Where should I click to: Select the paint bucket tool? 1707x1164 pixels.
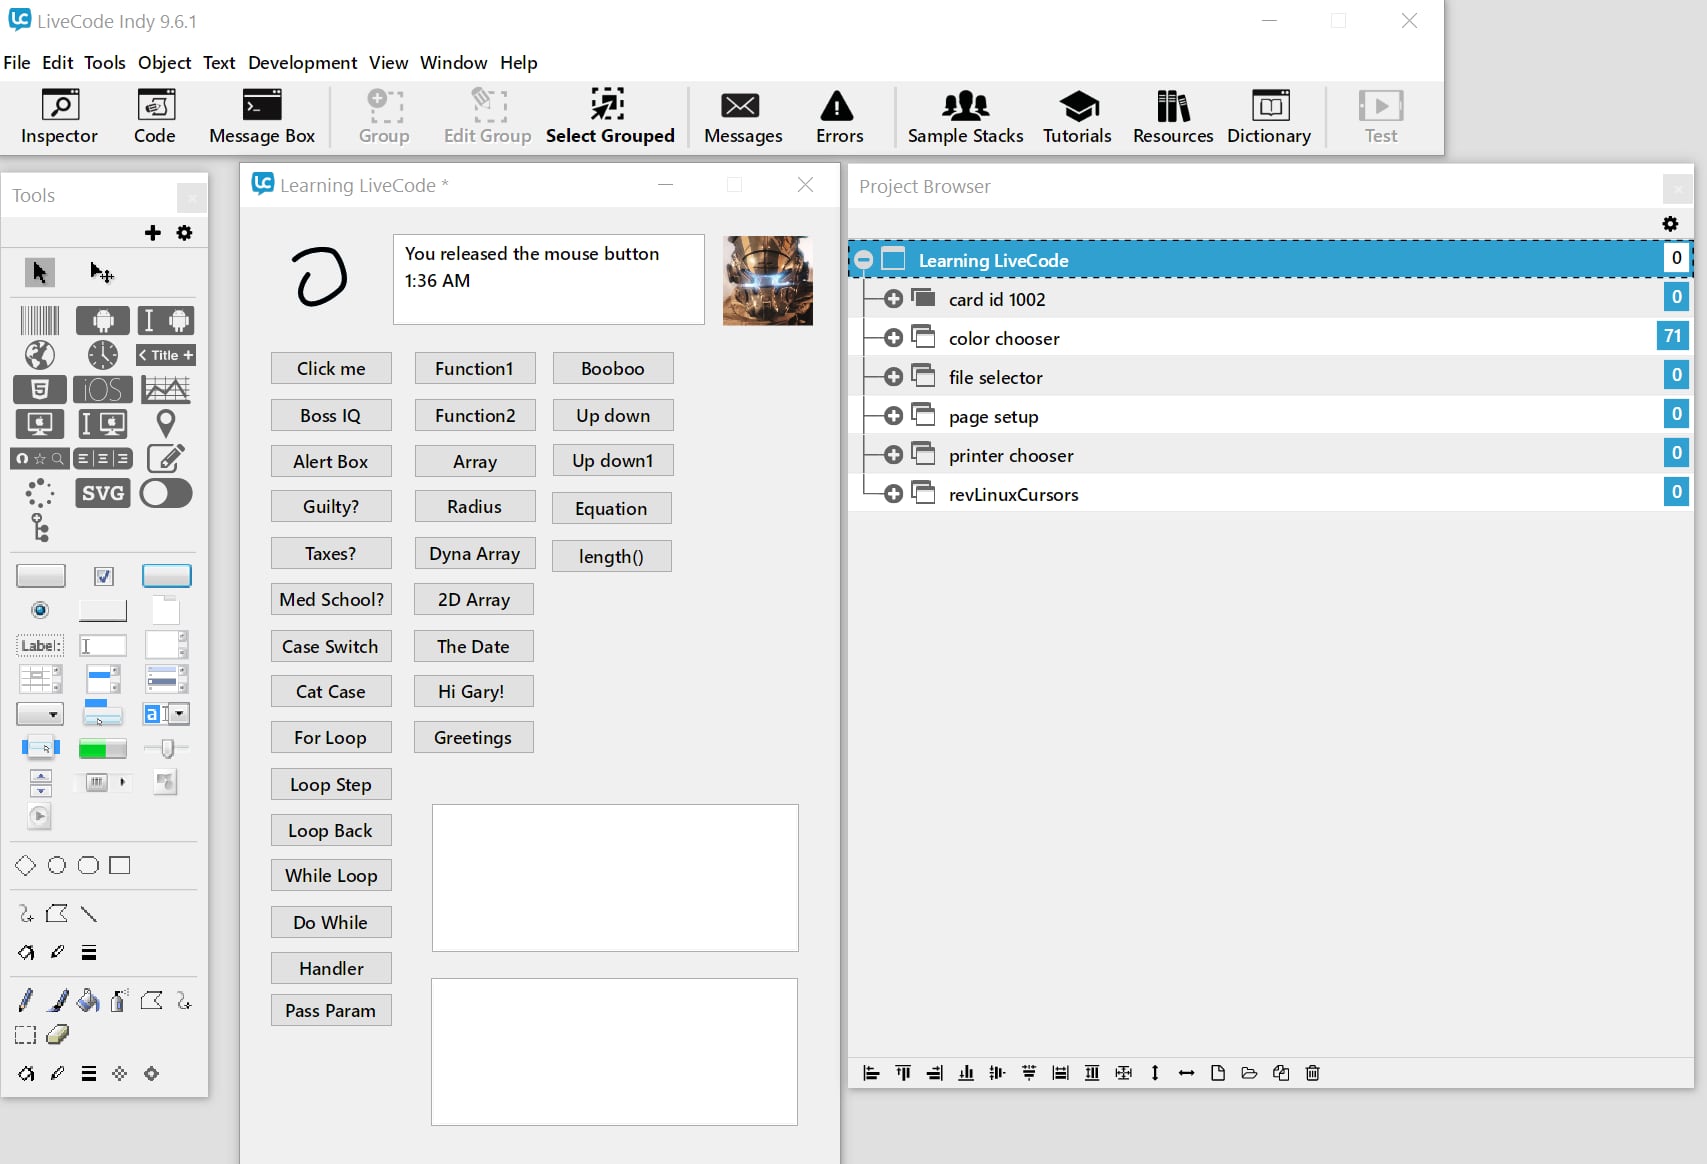(88, 1001)
